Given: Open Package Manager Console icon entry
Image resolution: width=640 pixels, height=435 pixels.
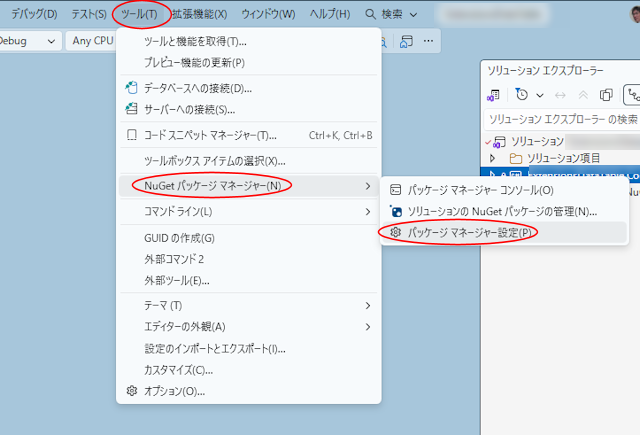Looking at the screenshot, I should point(396,189).
